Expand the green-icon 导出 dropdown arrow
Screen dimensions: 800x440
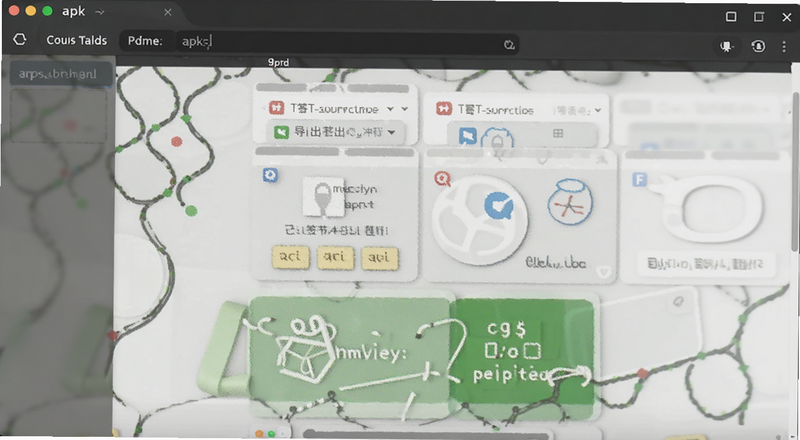(x=391, y=132)
